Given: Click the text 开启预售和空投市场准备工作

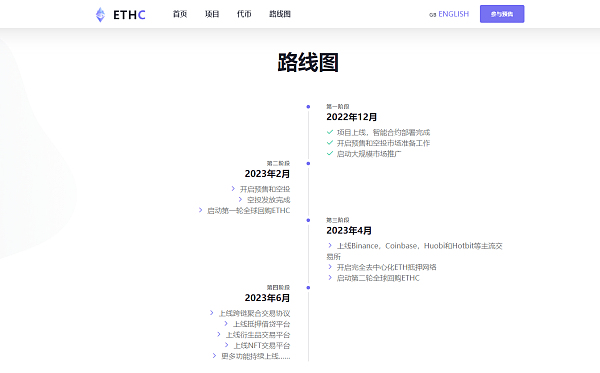Looking at the screenshot, I should (x=383, y=143).
